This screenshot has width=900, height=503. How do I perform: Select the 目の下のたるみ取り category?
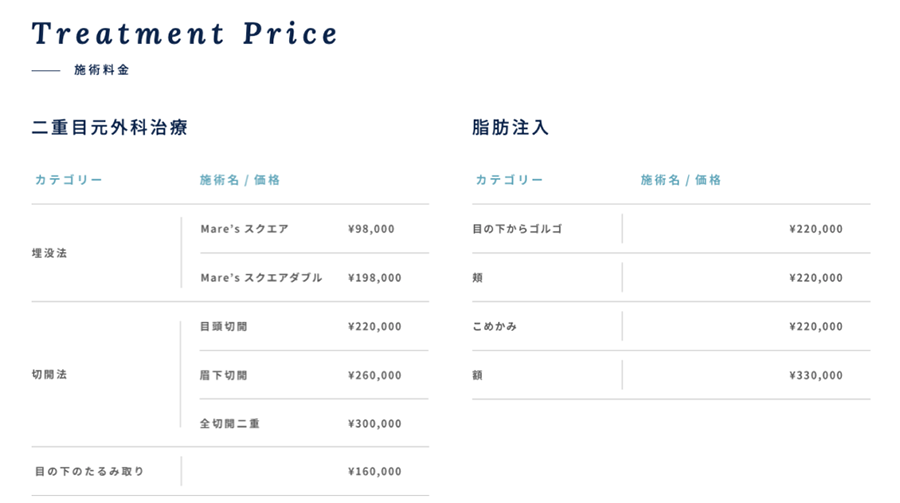pyautogui.click(x=90, y=471)
